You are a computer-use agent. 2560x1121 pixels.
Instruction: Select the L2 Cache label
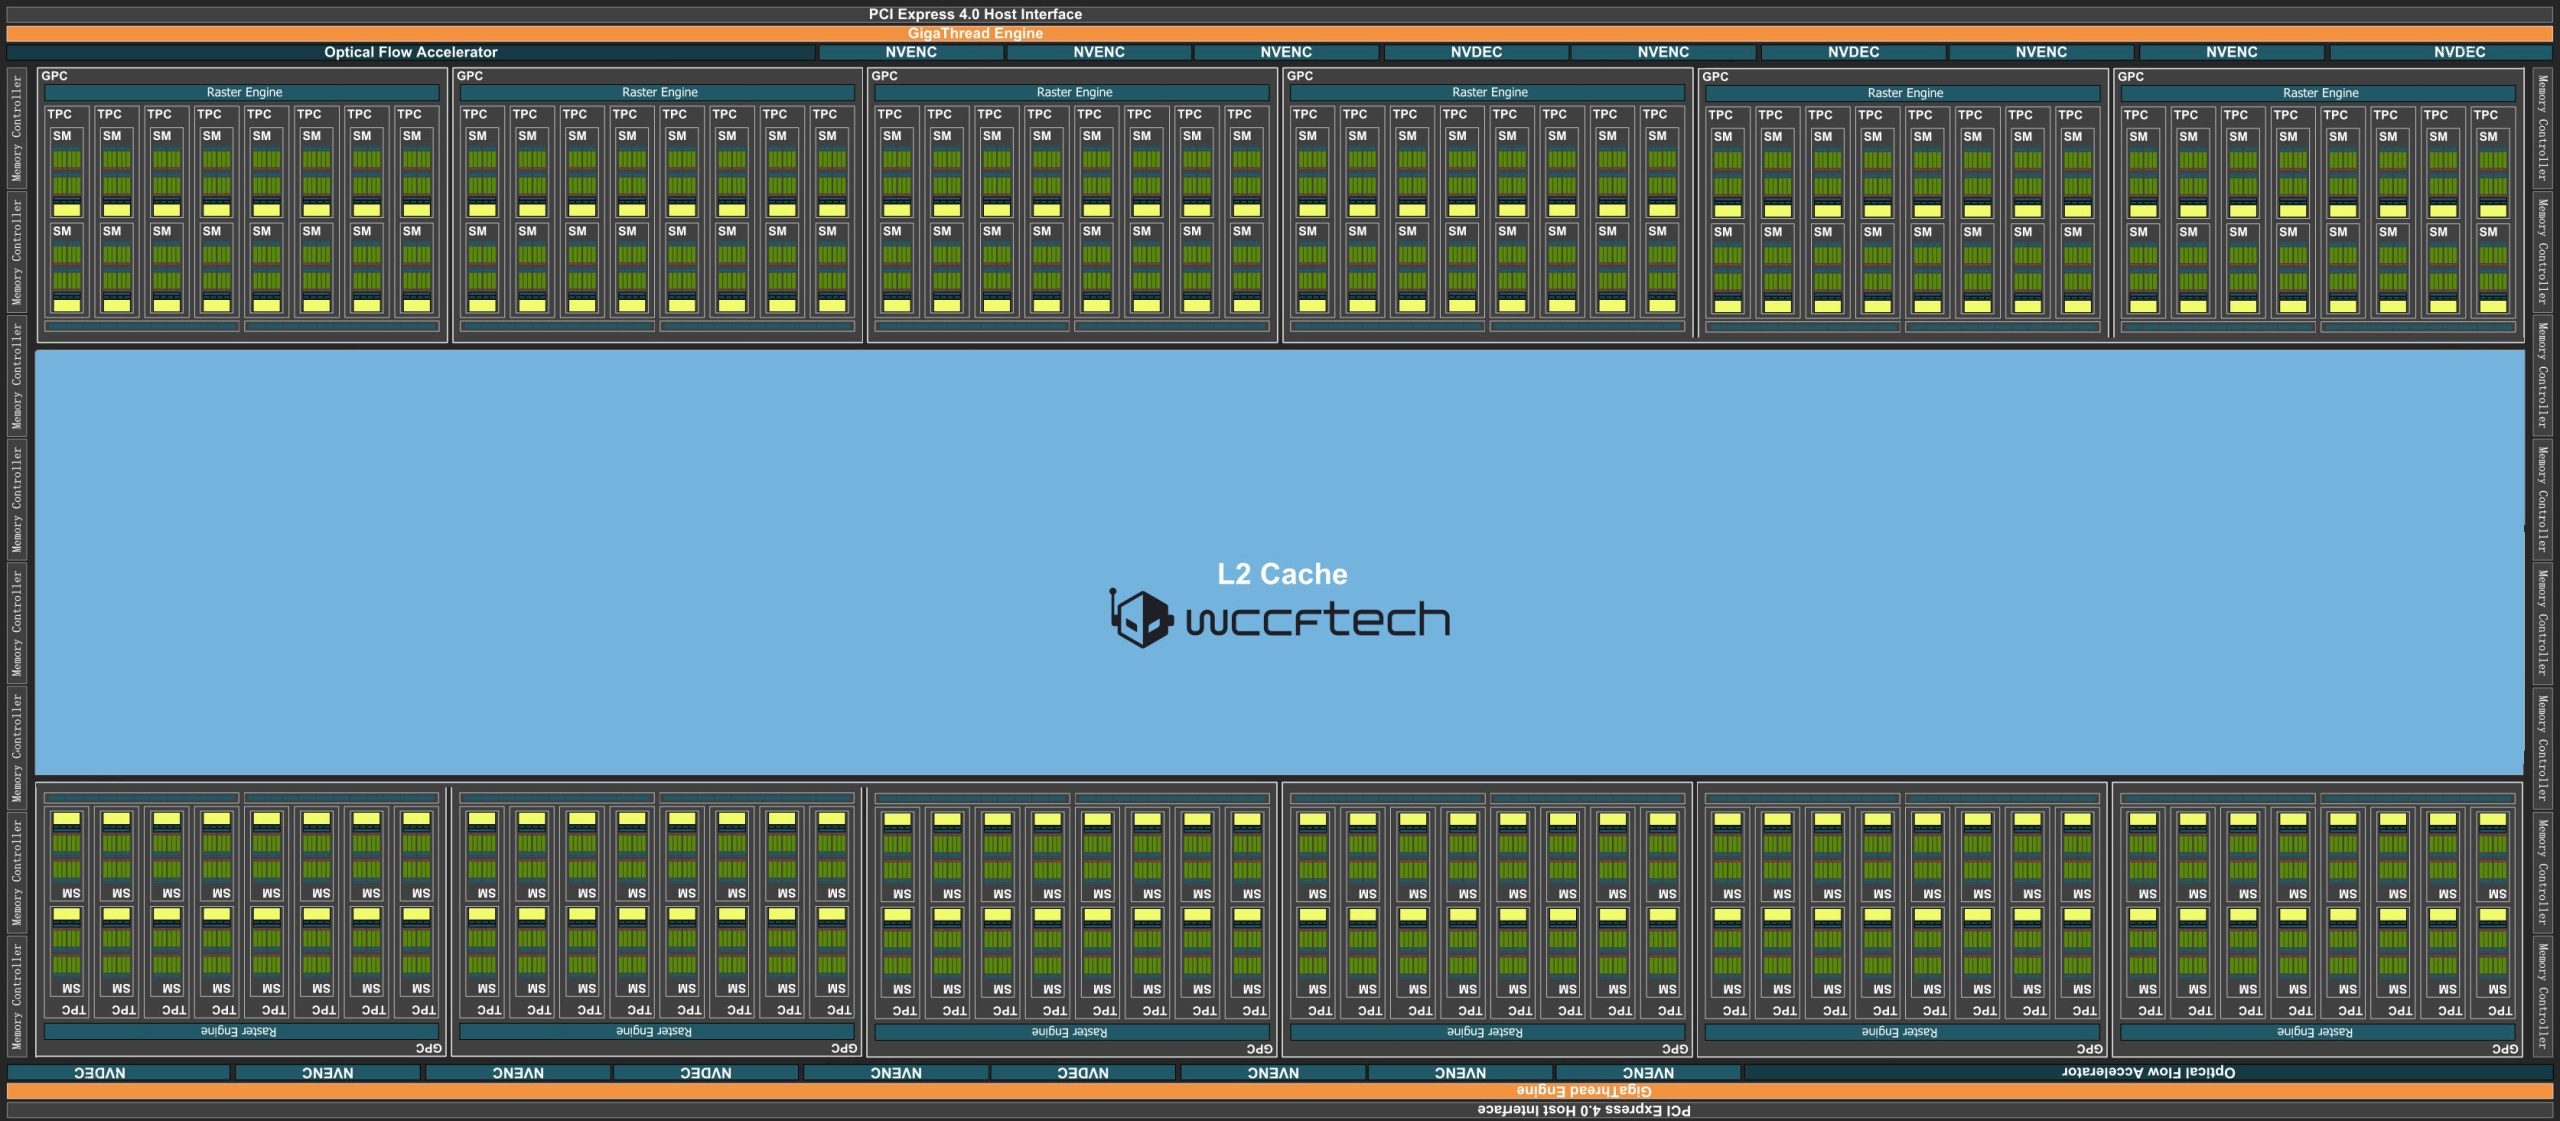coord(1282,574)
